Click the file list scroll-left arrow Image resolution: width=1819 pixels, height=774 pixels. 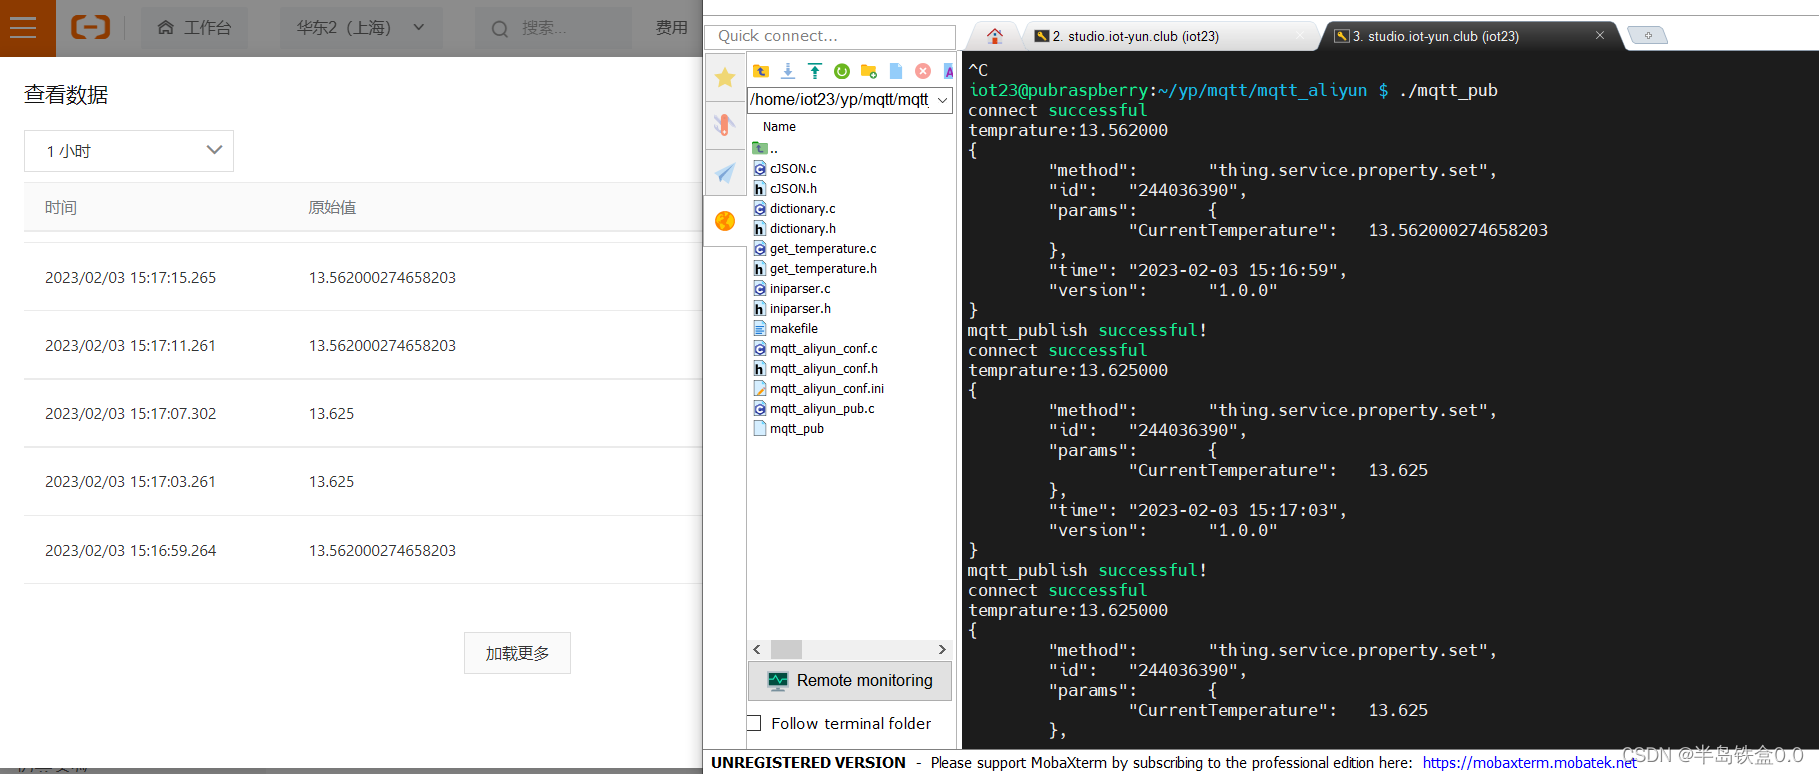pos(757,649)
